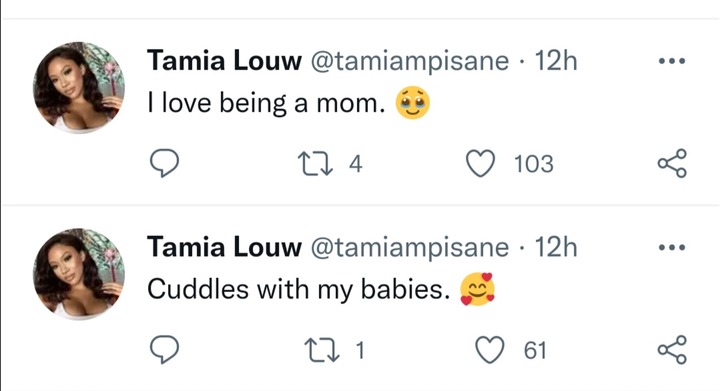
Task: Reply to the "I love being a mom" tweet
Action: point(164,163)
